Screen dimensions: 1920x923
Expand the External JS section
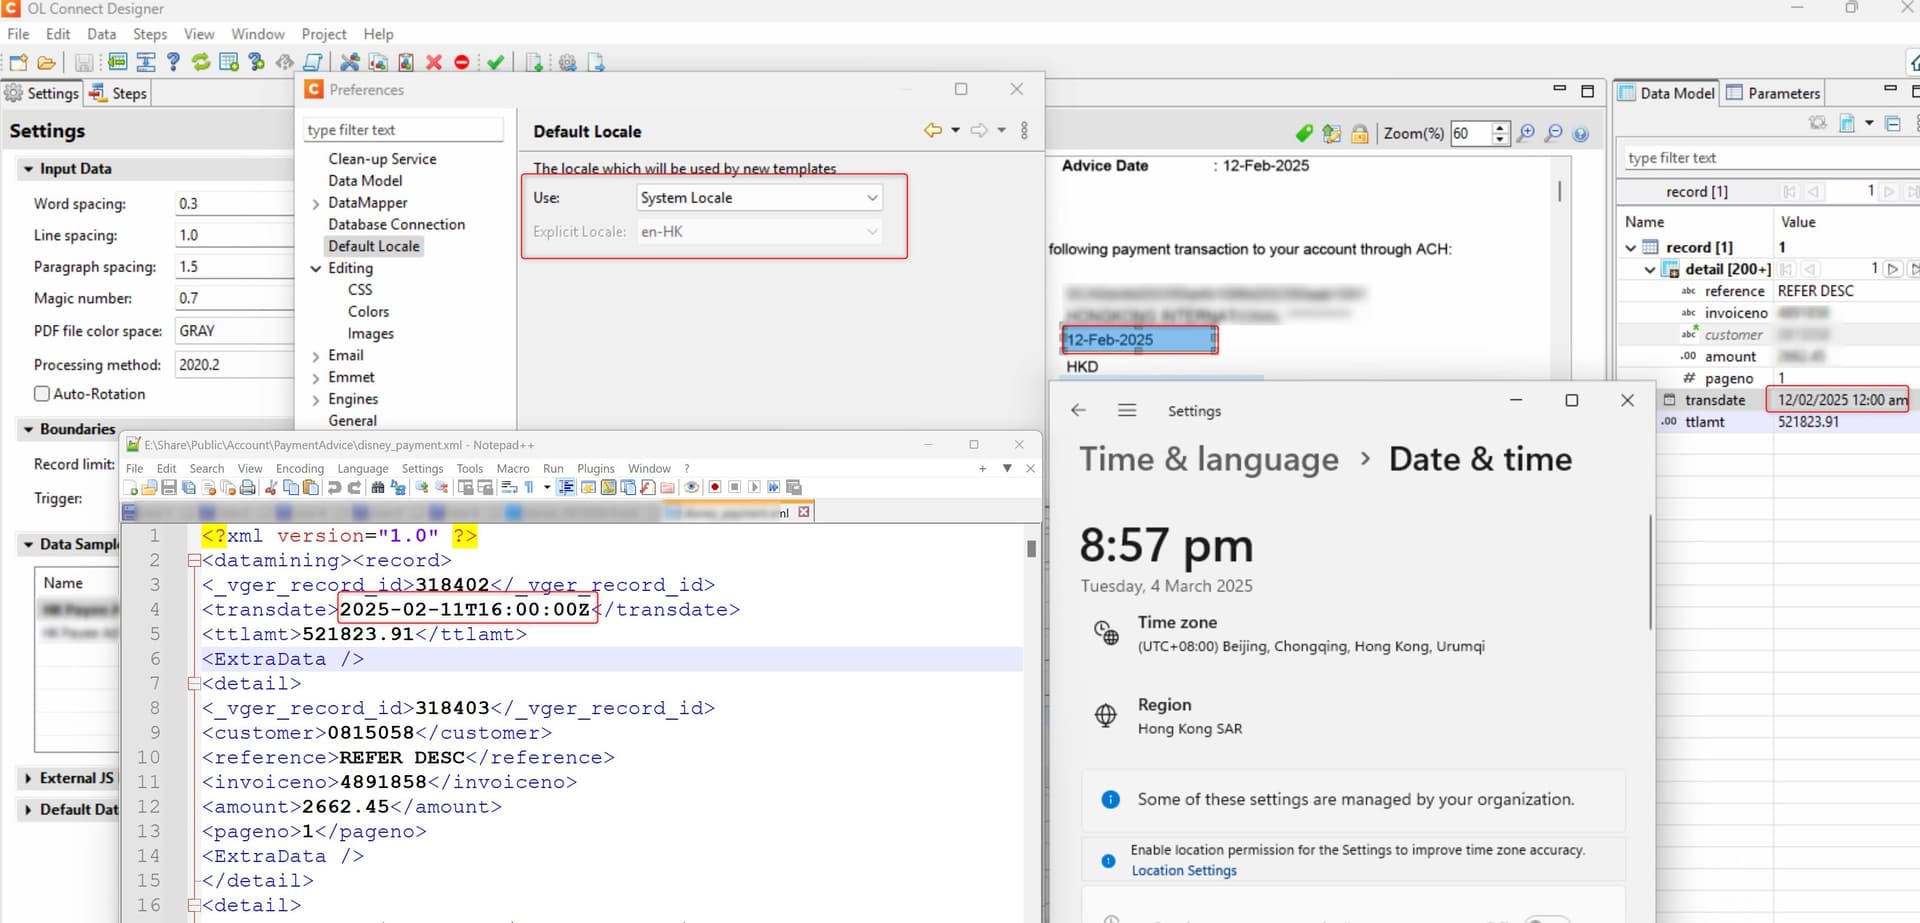click(28, 778)
